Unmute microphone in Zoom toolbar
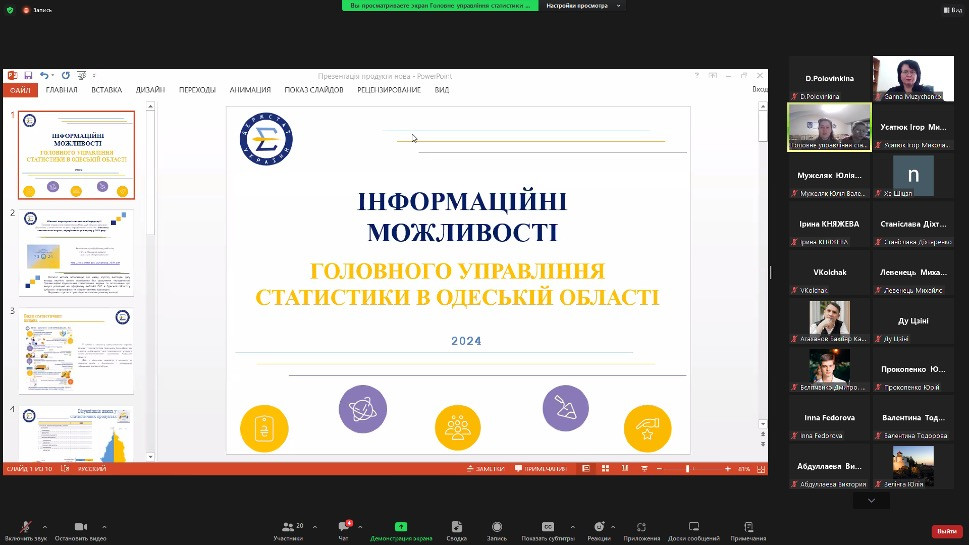The height and width of the screenshot is (546, 970). click(25, 530)
